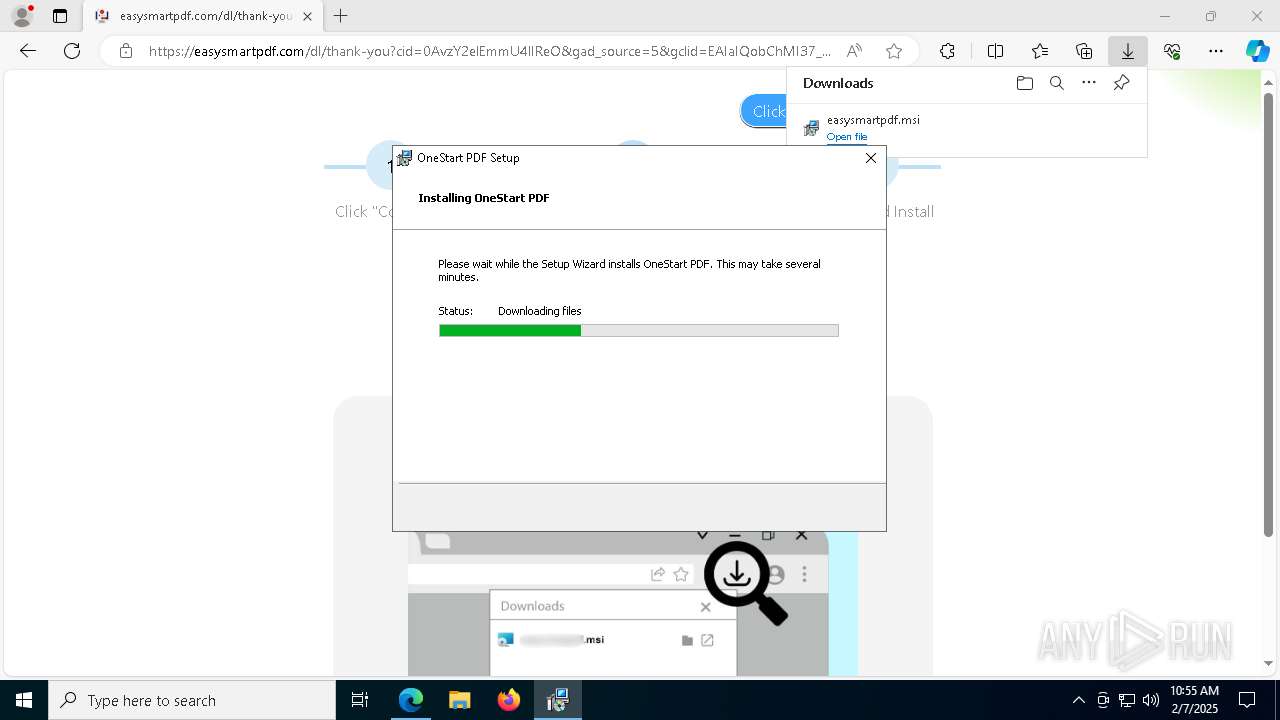Open the tab actions menu icon
The image size is (1280, 720).
[x=60, y=16]
